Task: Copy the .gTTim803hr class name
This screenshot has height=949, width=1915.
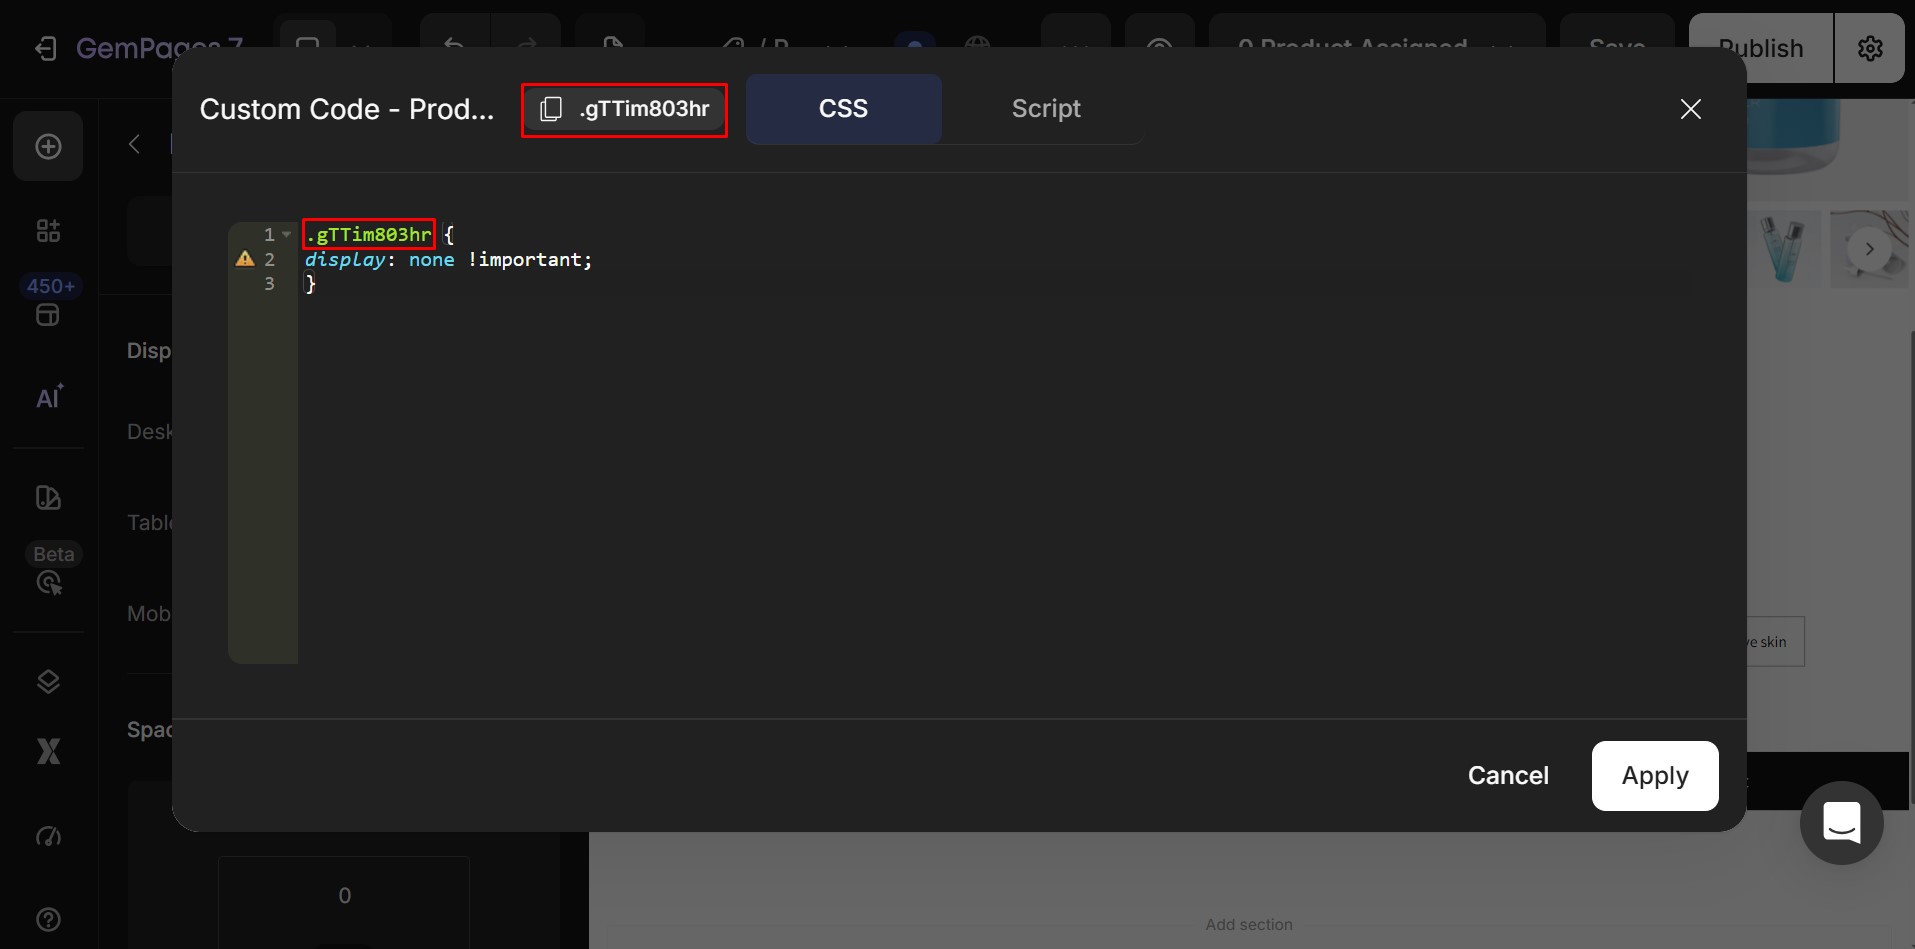Action: pyautogui.click(x=624, y=109)
